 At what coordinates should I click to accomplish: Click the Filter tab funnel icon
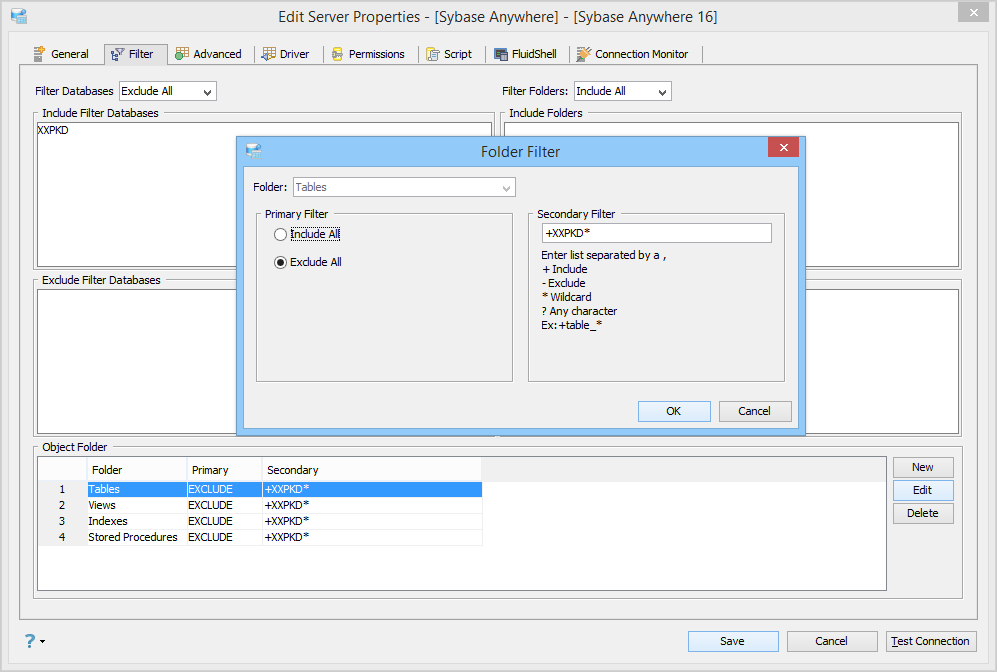point(118,55)
